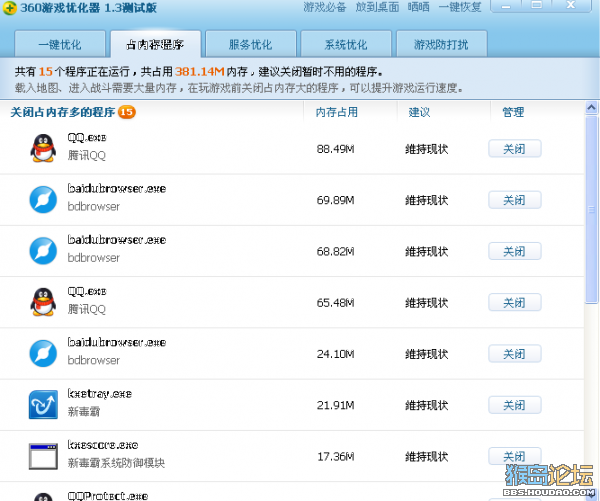
Task: Select the 占内存程序 tab
Action: coord(155,44)
